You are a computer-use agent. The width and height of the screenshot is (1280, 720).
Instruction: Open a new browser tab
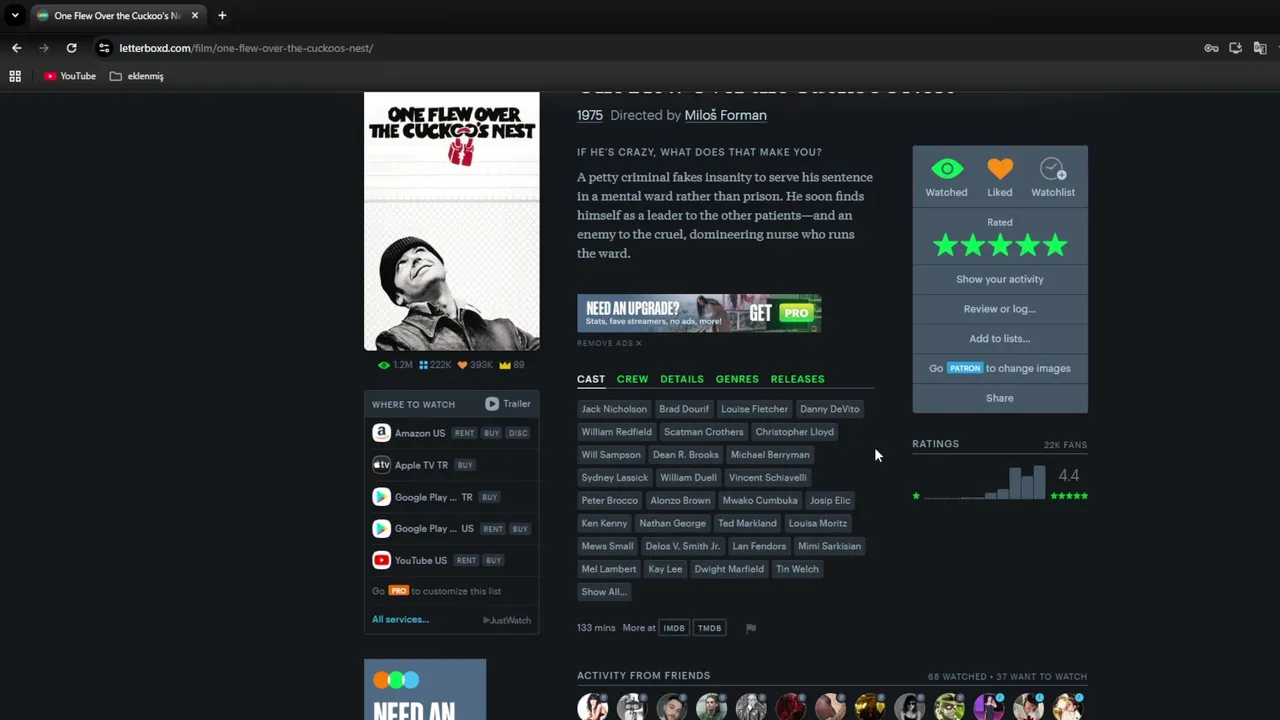pos(222,15)
